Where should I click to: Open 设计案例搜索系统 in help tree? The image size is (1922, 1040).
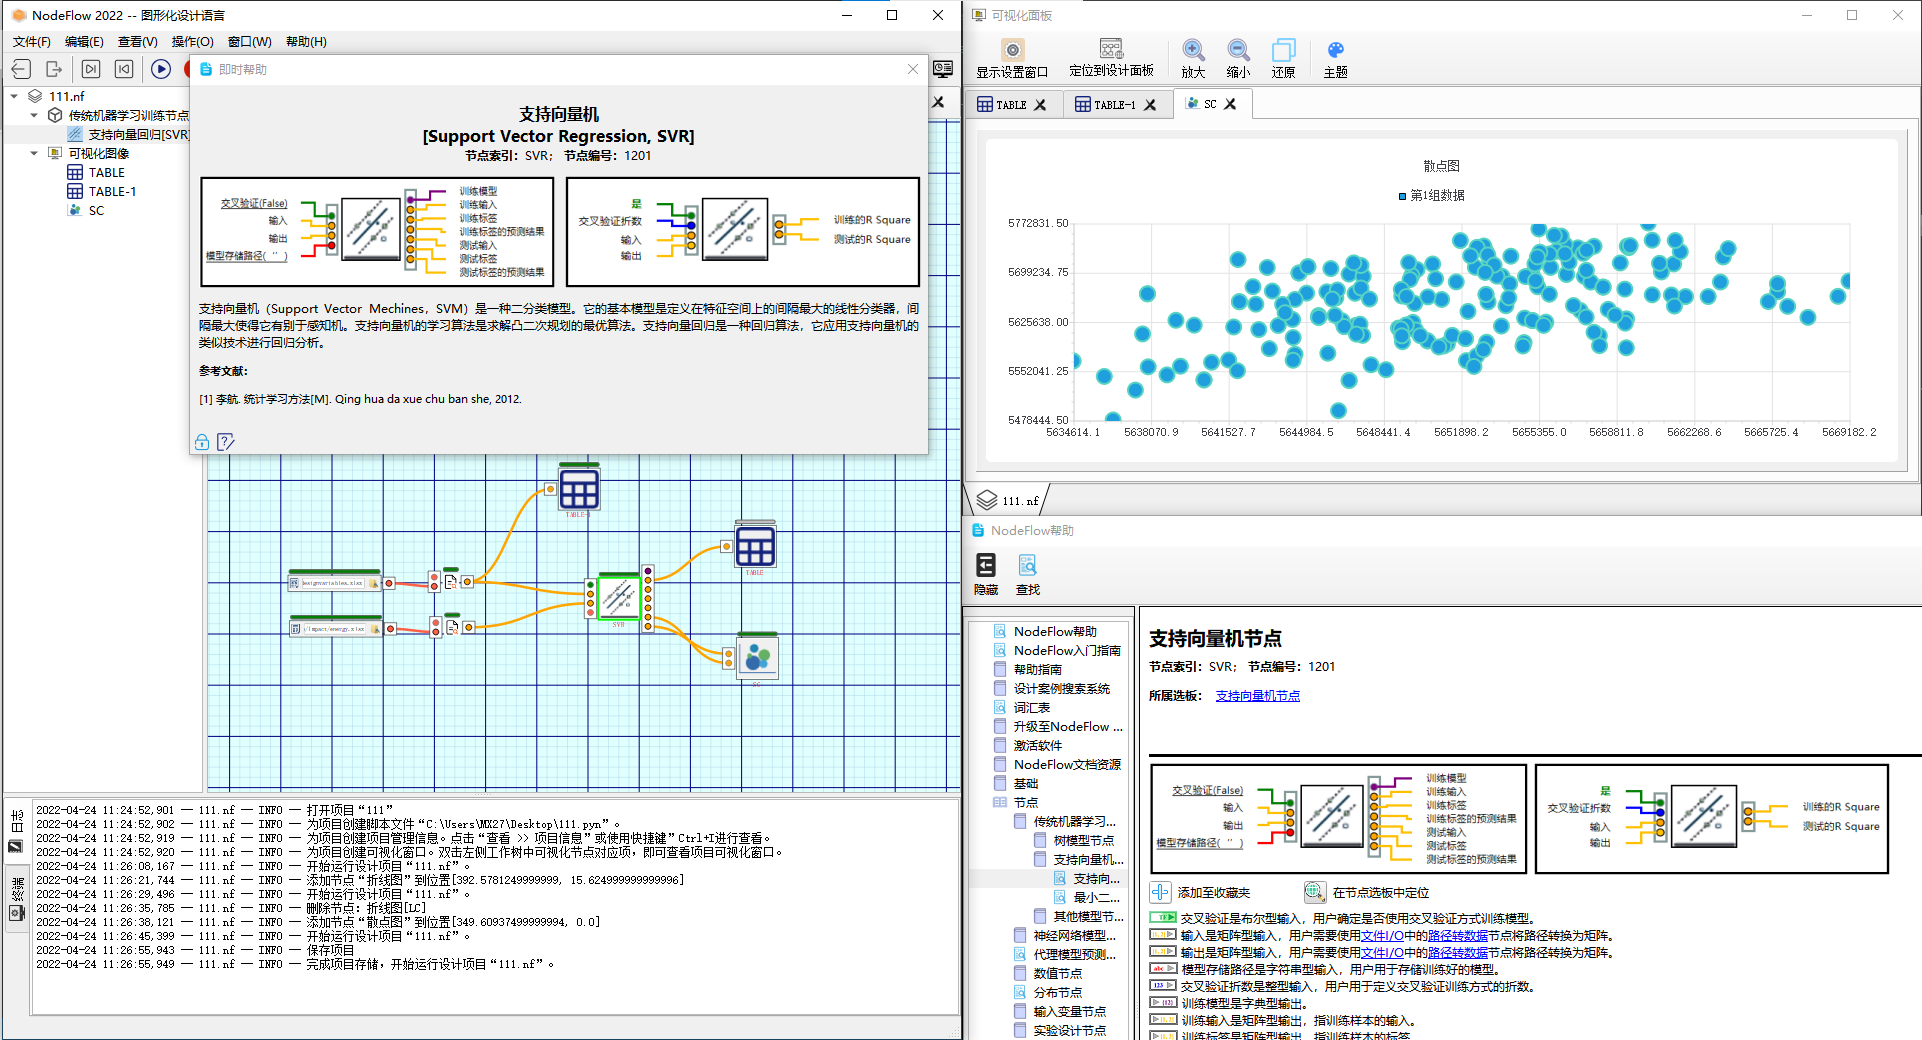tap(1052, 689)
